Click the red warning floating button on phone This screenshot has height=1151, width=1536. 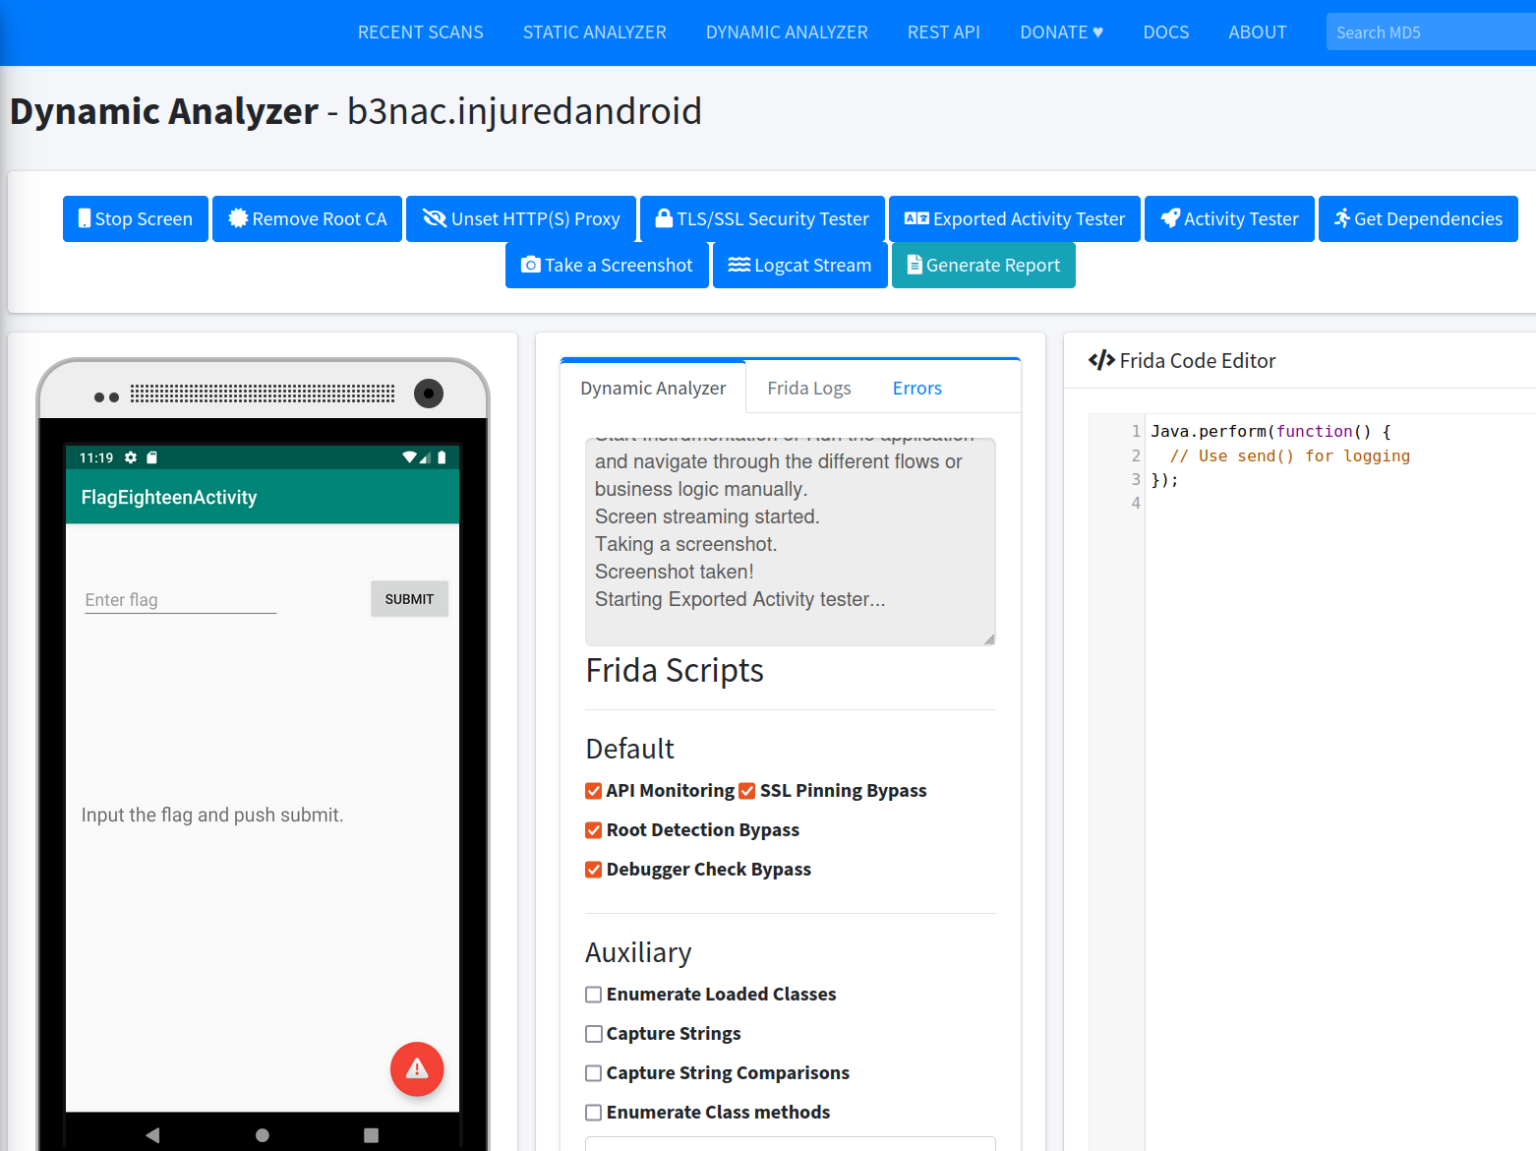point(417,1069)
